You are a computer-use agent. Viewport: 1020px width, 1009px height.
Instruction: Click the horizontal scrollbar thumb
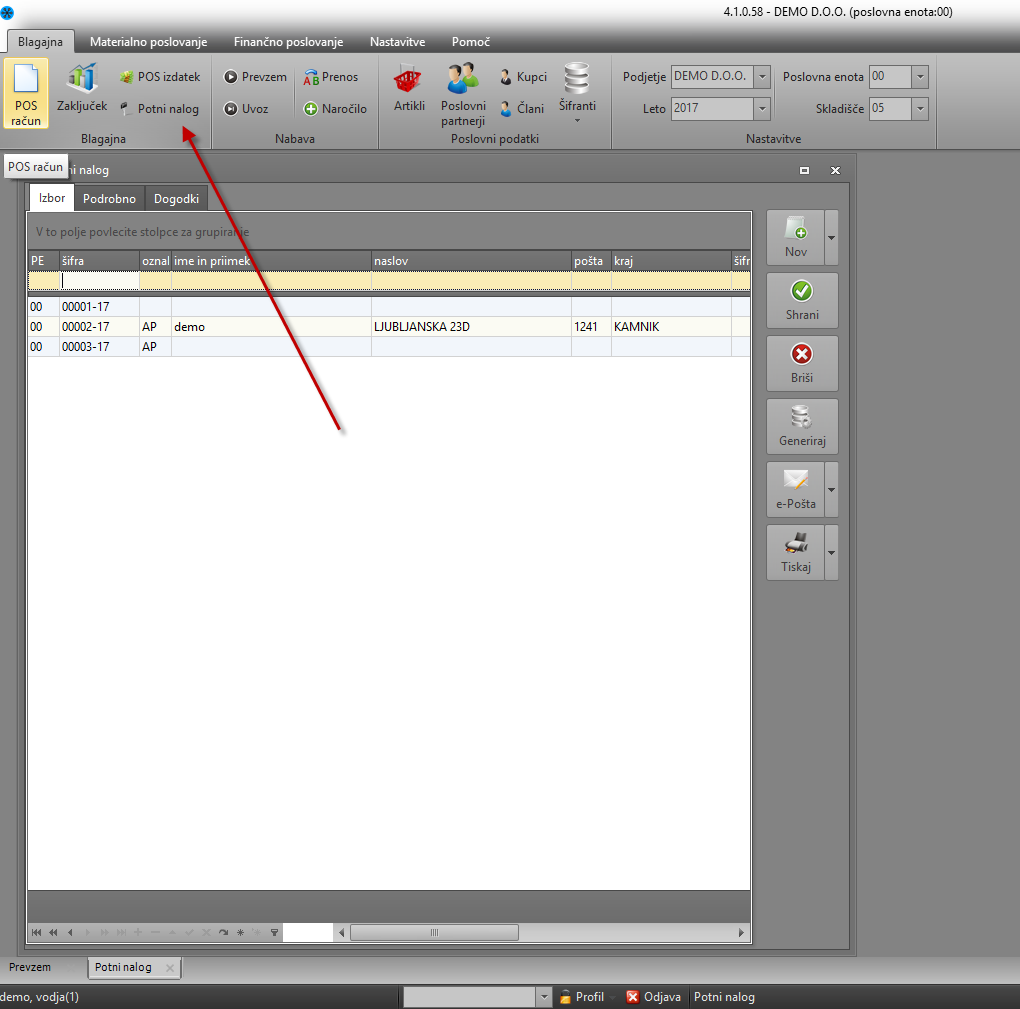click(435, 932)
